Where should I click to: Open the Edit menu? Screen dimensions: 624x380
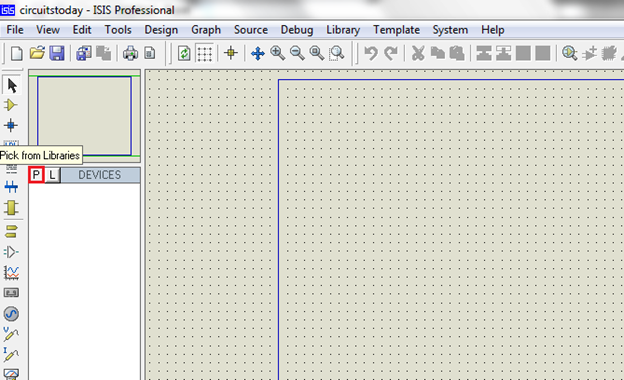[82, 30]
